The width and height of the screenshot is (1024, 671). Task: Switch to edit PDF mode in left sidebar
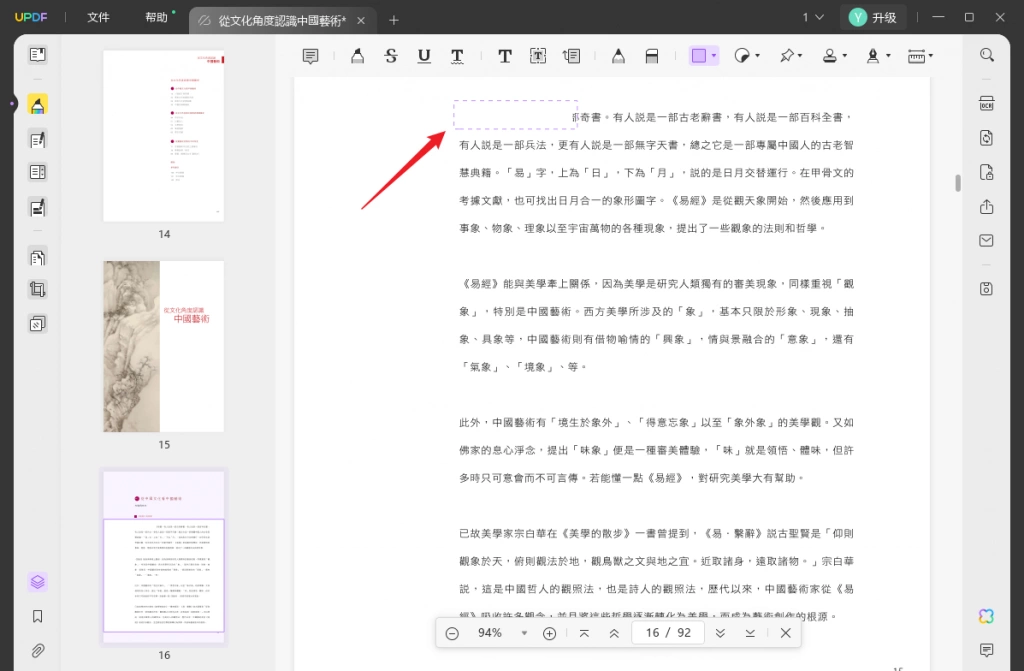click(x=37, y=139)
